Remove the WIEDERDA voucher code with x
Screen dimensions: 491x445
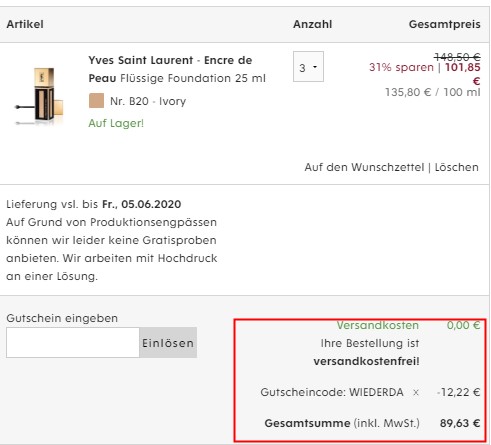416,392
